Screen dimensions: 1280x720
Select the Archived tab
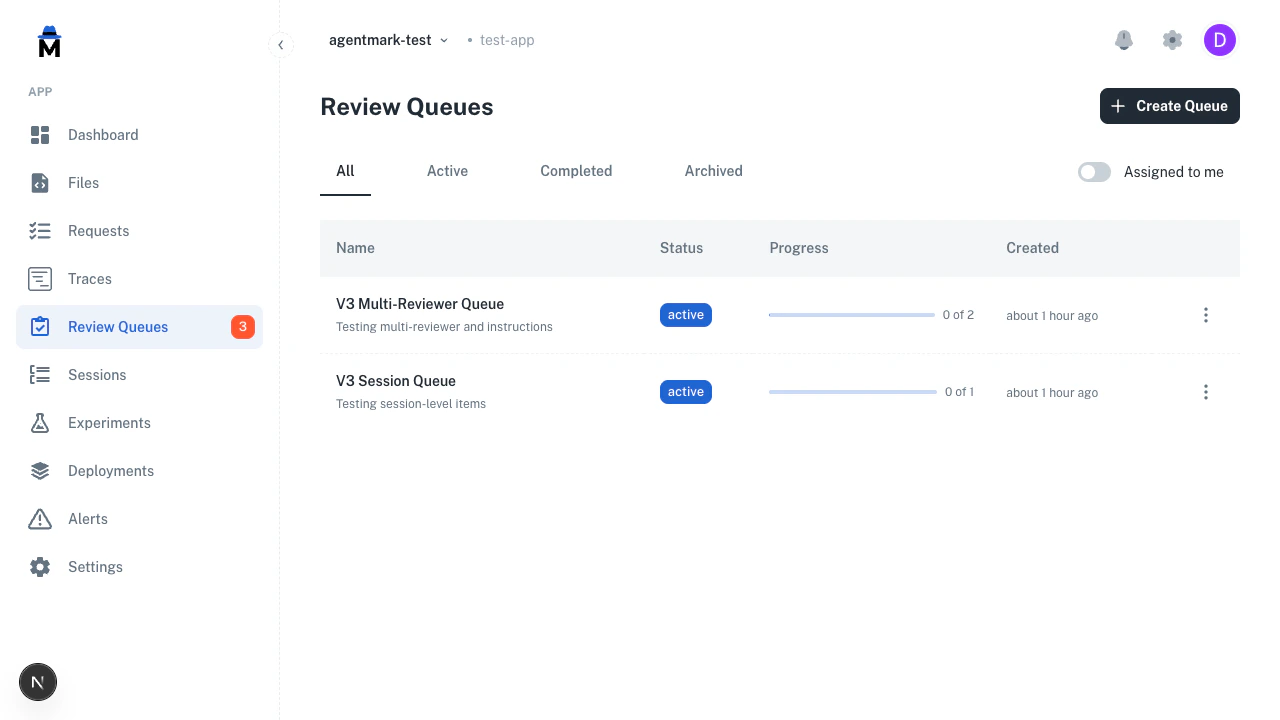(713, 170)
